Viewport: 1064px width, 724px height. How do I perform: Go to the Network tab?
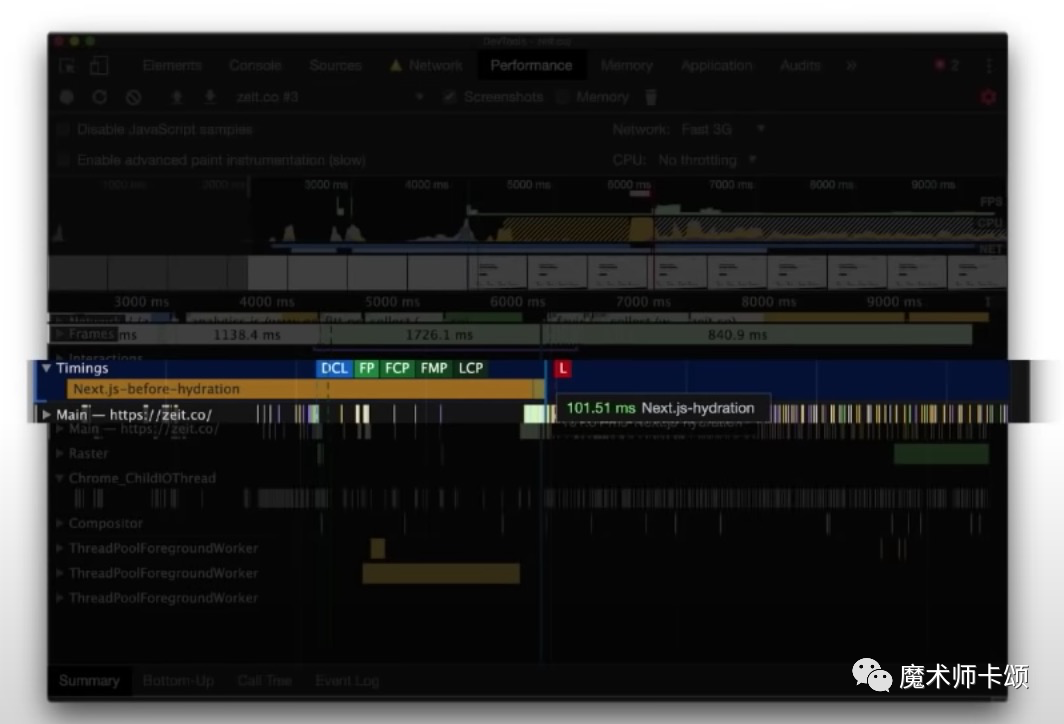[x=436, y=66]
